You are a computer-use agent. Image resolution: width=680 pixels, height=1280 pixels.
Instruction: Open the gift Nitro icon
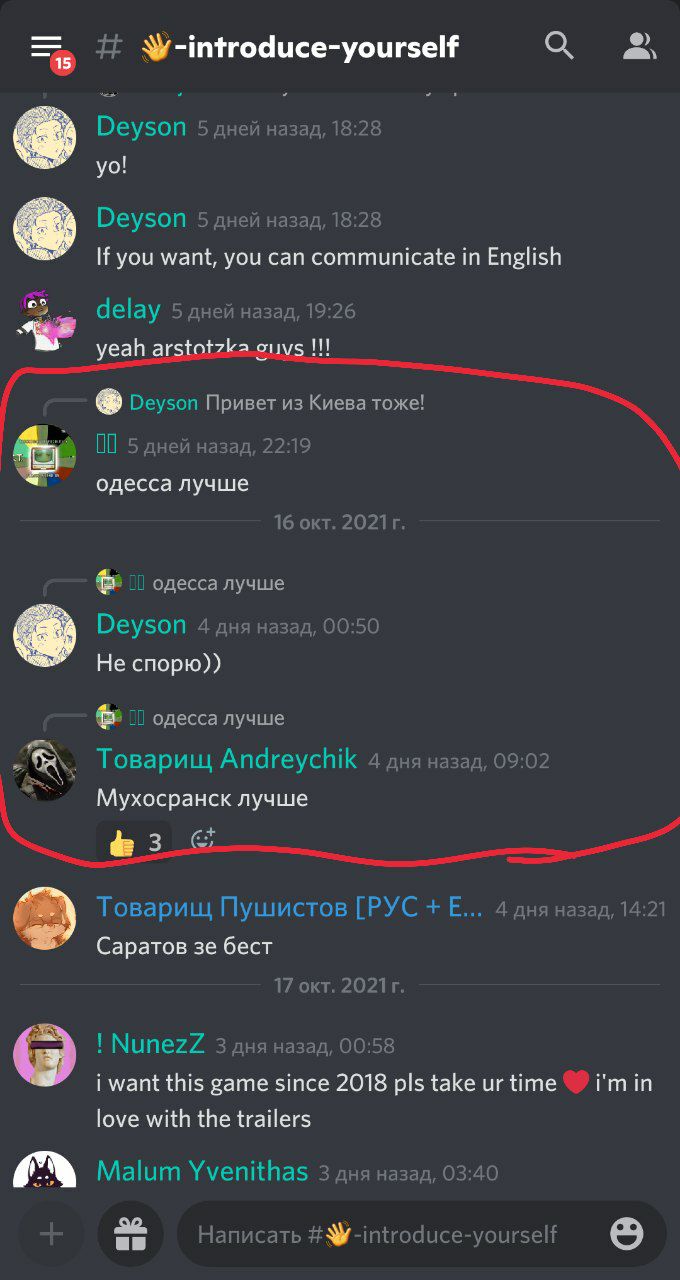131,1234
